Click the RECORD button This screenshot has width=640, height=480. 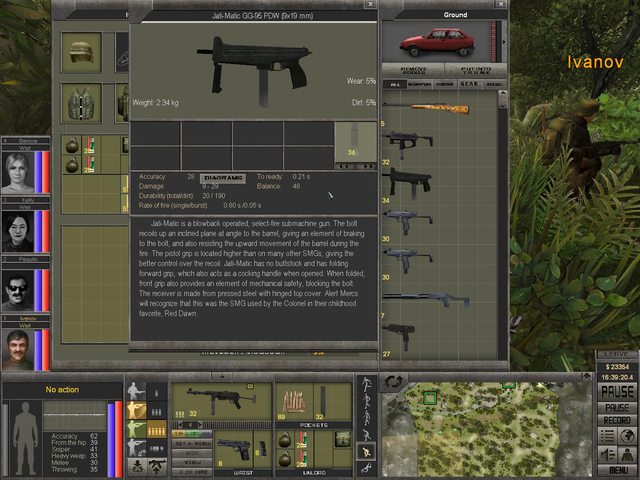617,420
